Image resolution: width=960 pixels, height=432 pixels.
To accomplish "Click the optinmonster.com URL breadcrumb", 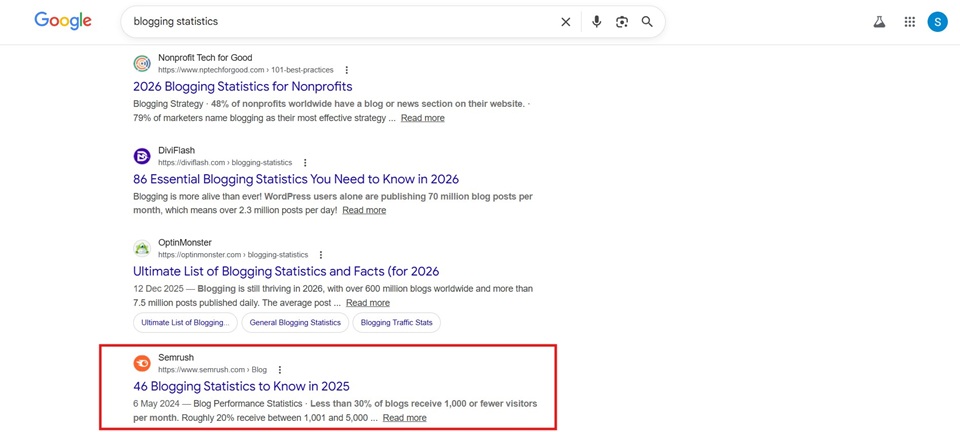I will click(x=233, y=255).
